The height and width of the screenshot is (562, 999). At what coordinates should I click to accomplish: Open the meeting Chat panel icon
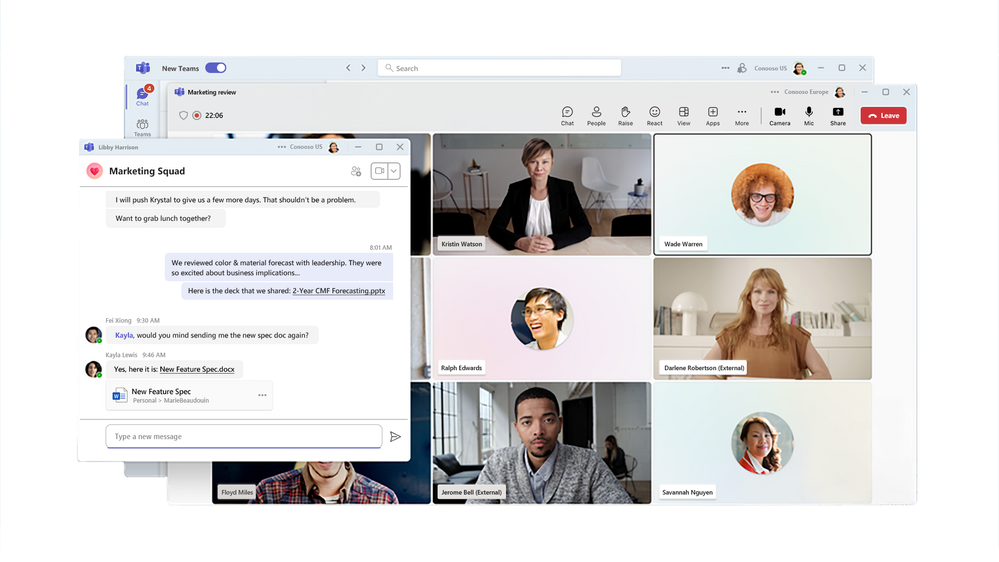click(567, 115)
